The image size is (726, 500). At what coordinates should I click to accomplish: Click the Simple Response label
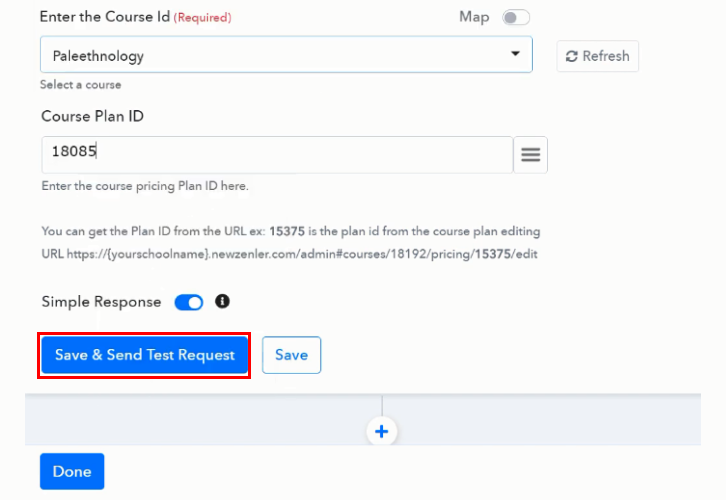point(101,302)
